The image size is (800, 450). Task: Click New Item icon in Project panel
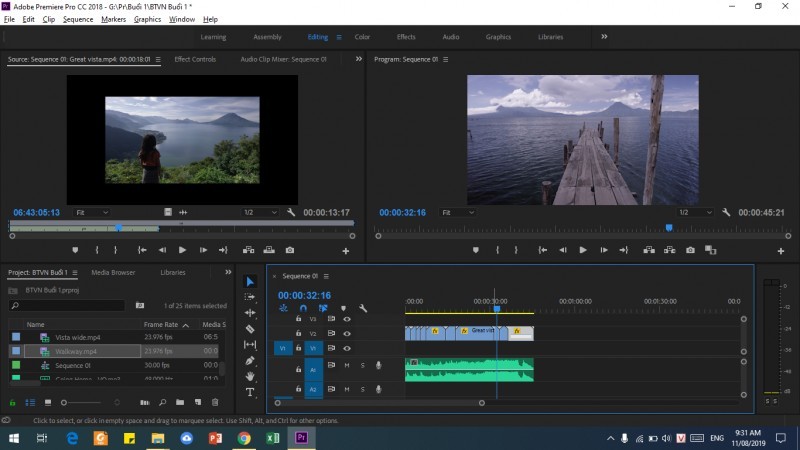[x=198, y=403]
